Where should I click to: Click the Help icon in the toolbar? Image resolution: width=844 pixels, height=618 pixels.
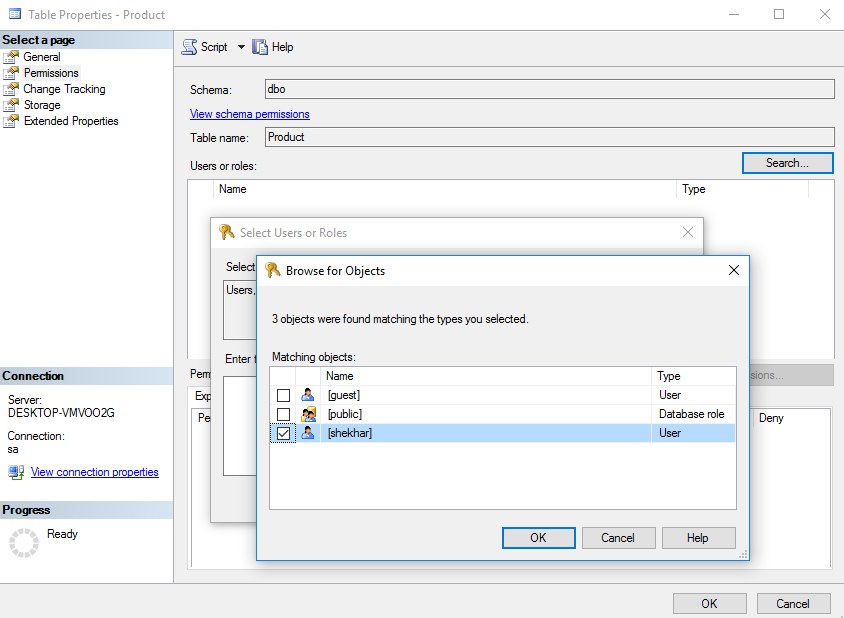tap(261, 46)
